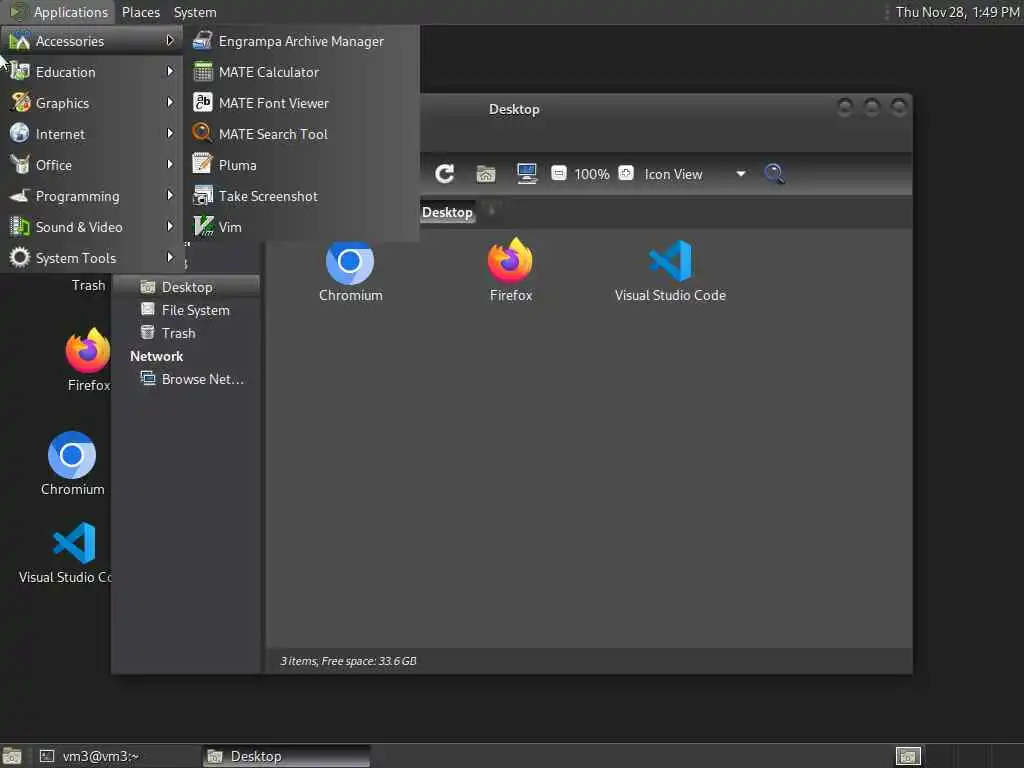Click the search magnifier in file manager toolbar
The image size is (1024, 768).
pyautogui.click(x=774, y=174)
